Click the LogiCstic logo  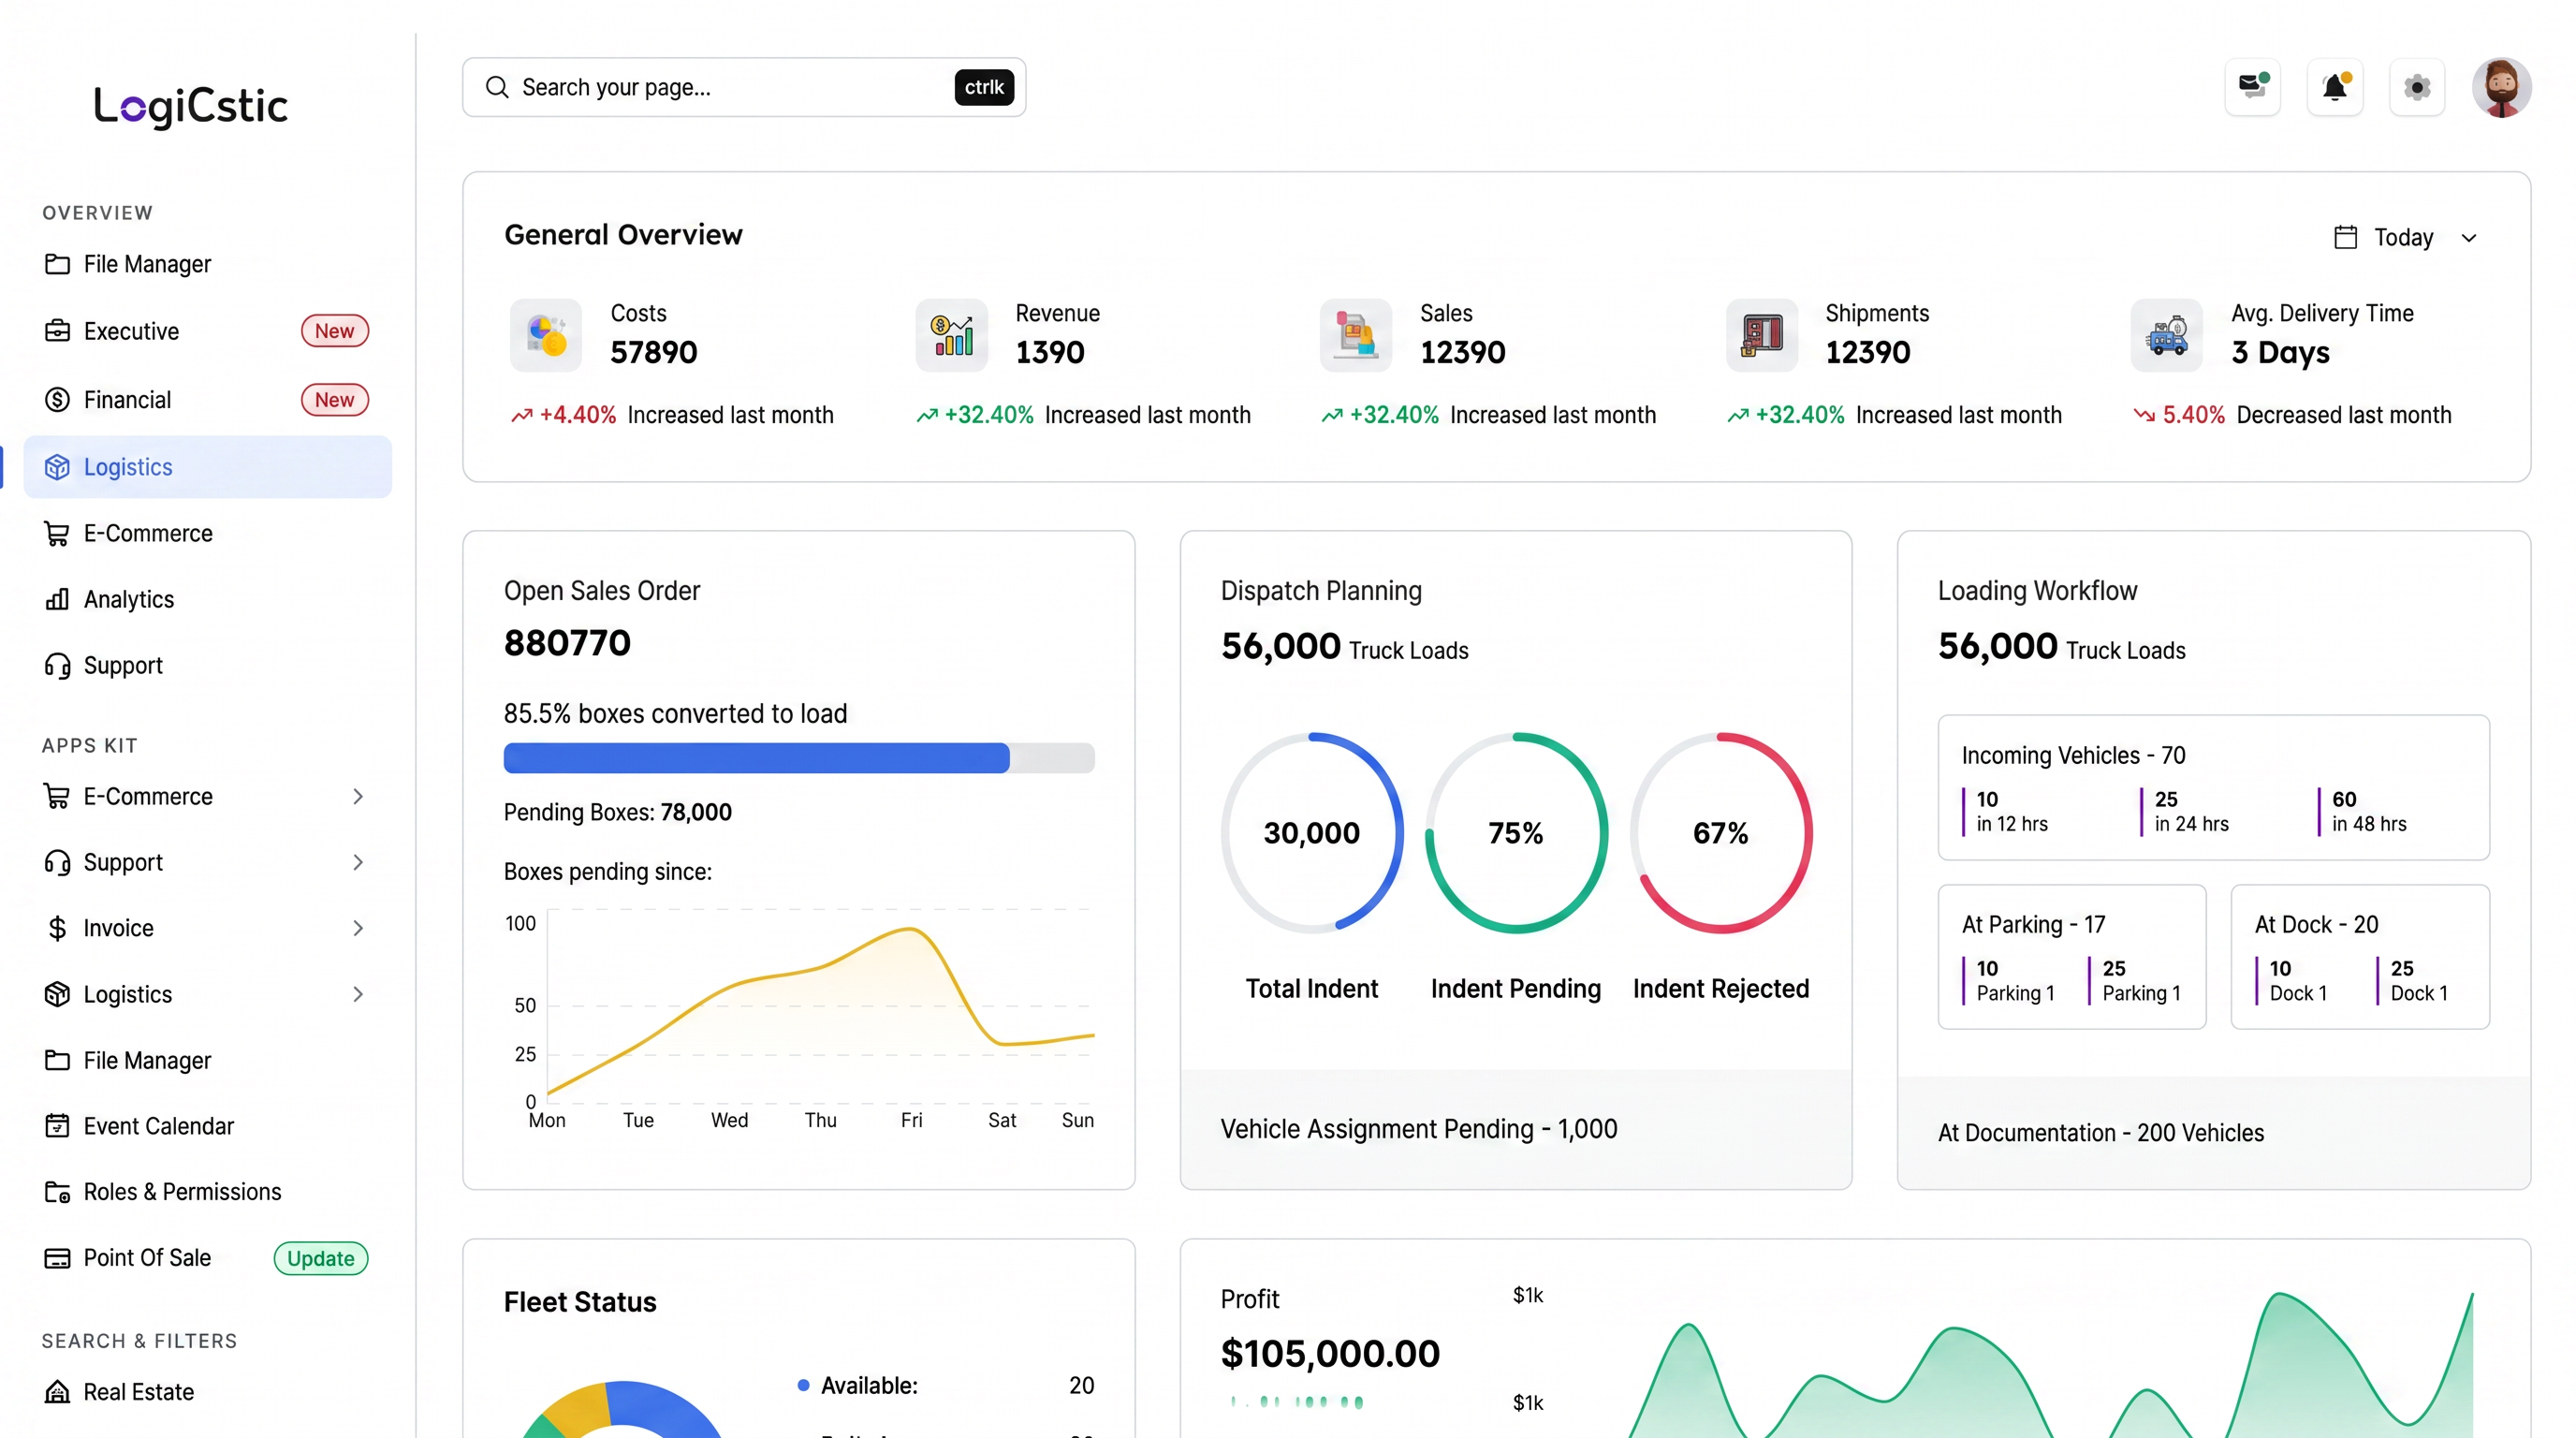[191, 106]
